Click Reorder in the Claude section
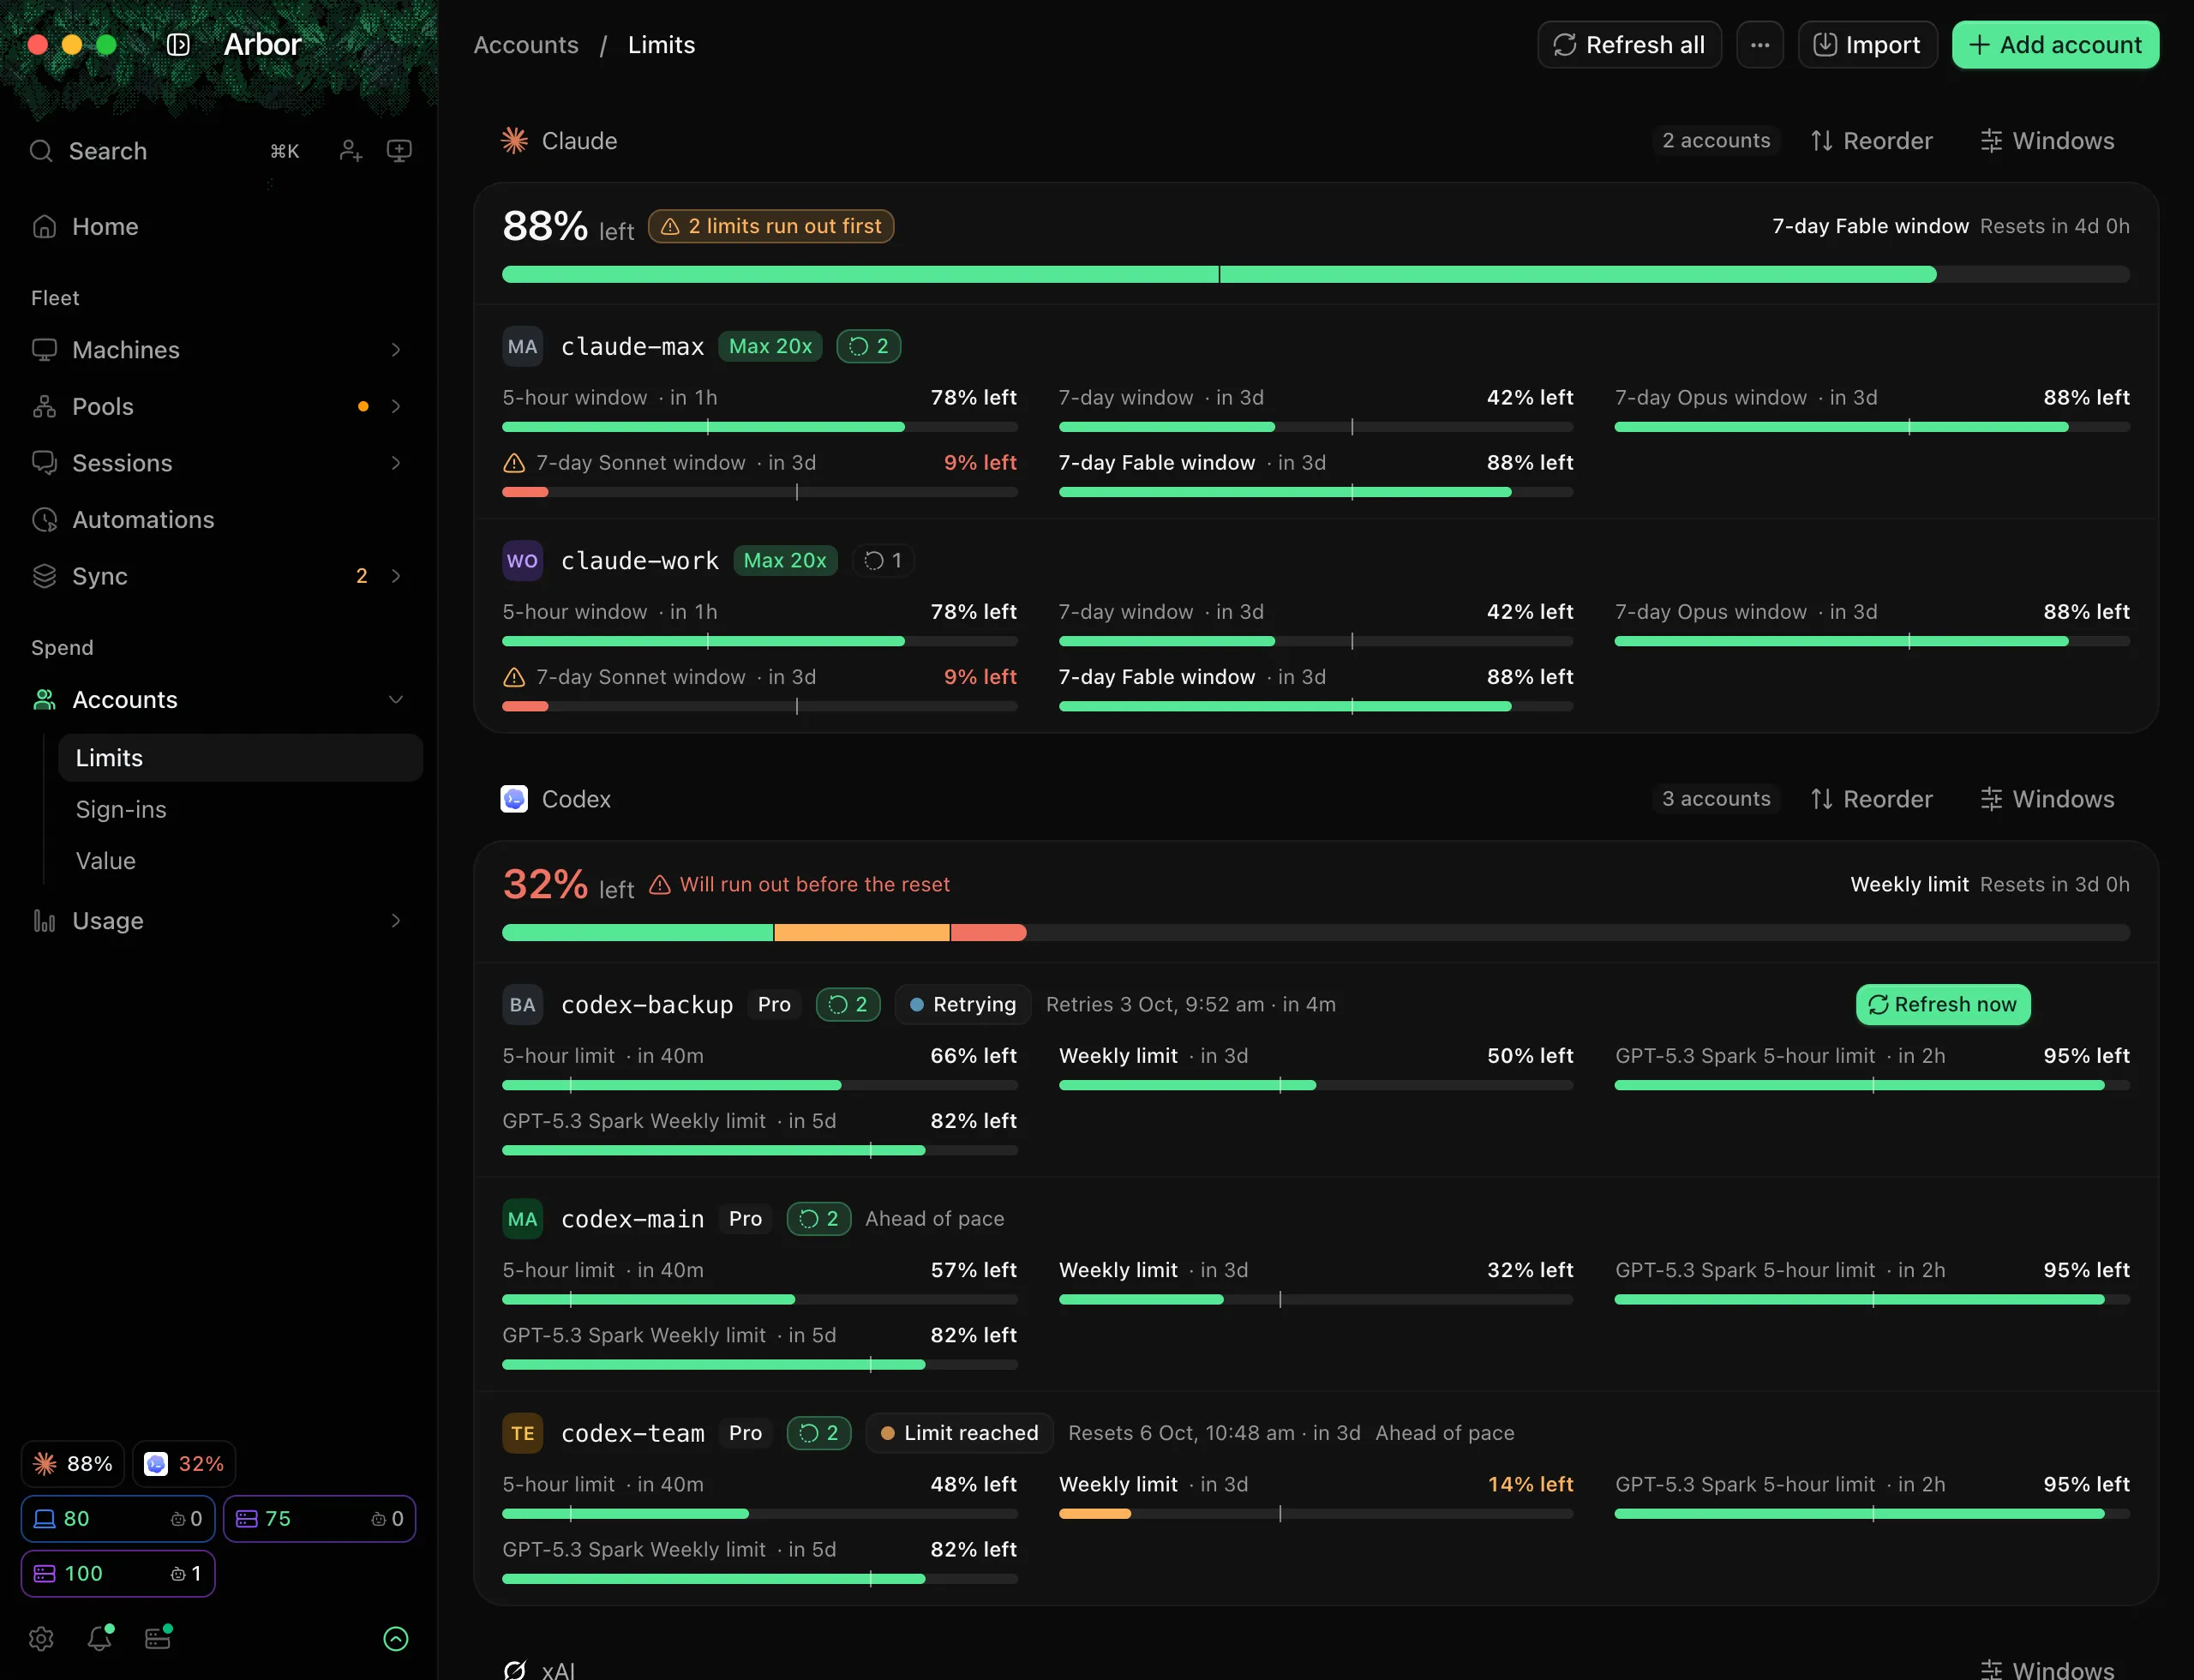Viewport: 2194px width, 1680px height. coord(1871,141)
